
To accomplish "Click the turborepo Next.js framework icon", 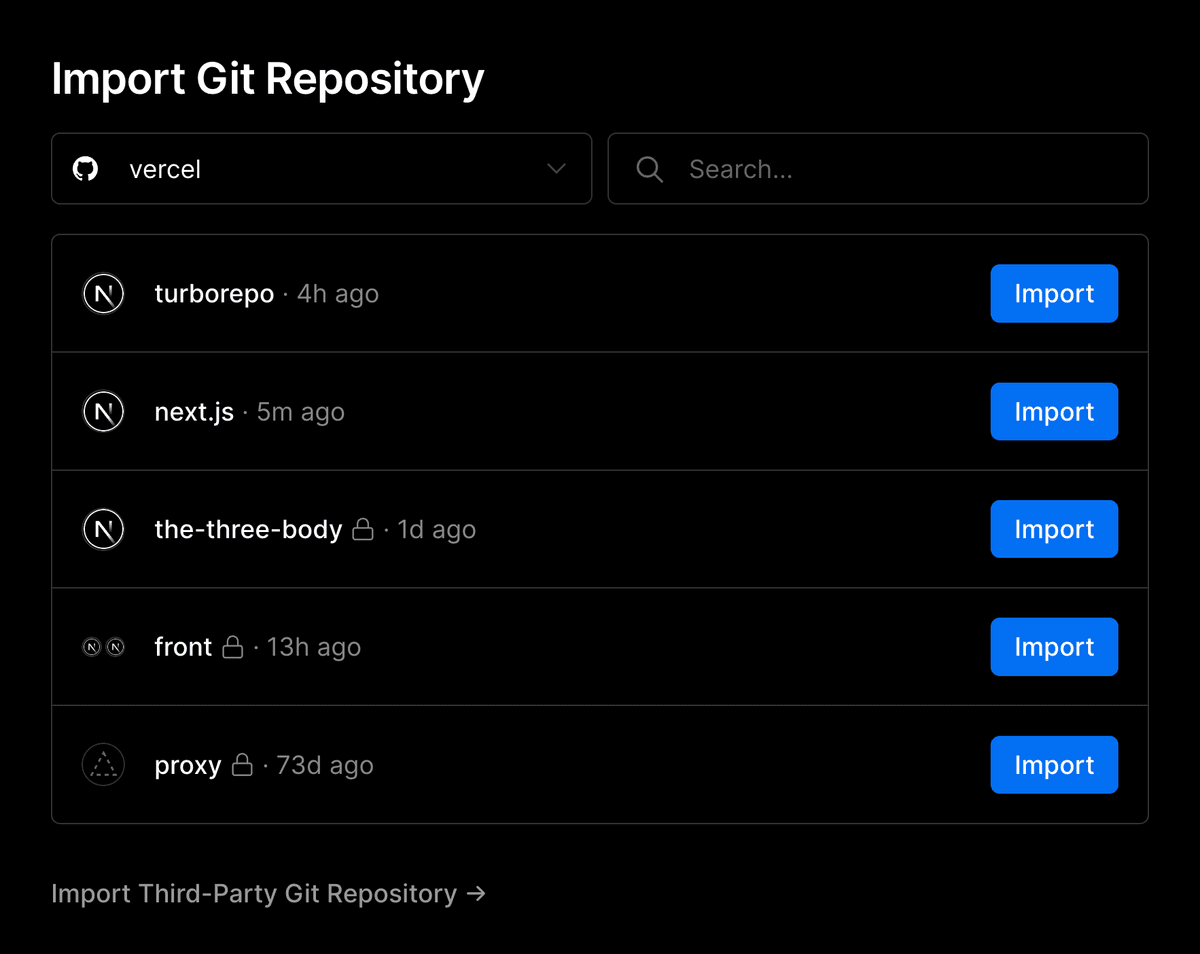I will coord(103,294).
